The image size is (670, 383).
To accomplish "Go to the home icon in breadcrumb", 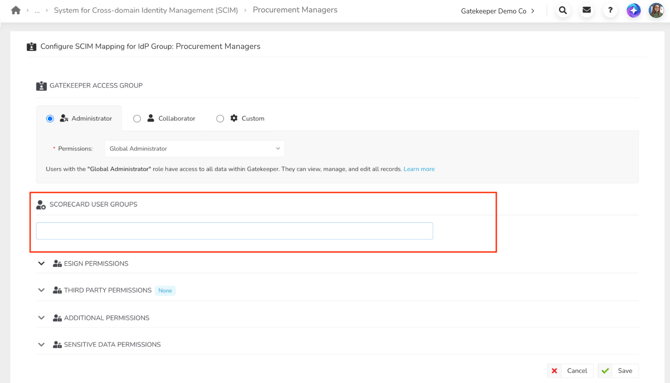I will pyautogui.click(x=16, y=10).
